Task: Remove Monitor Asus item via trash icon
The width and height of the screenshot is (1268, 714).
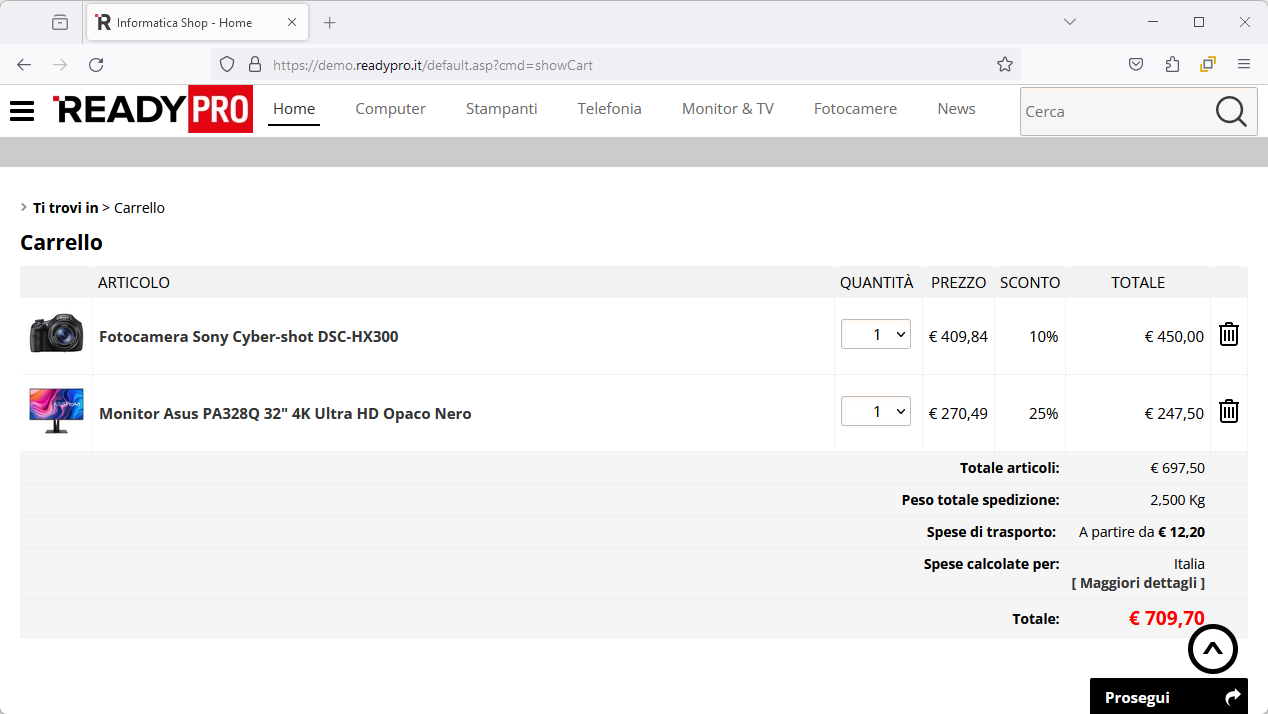Action: pyautogui.click(x=1229, y=411)
